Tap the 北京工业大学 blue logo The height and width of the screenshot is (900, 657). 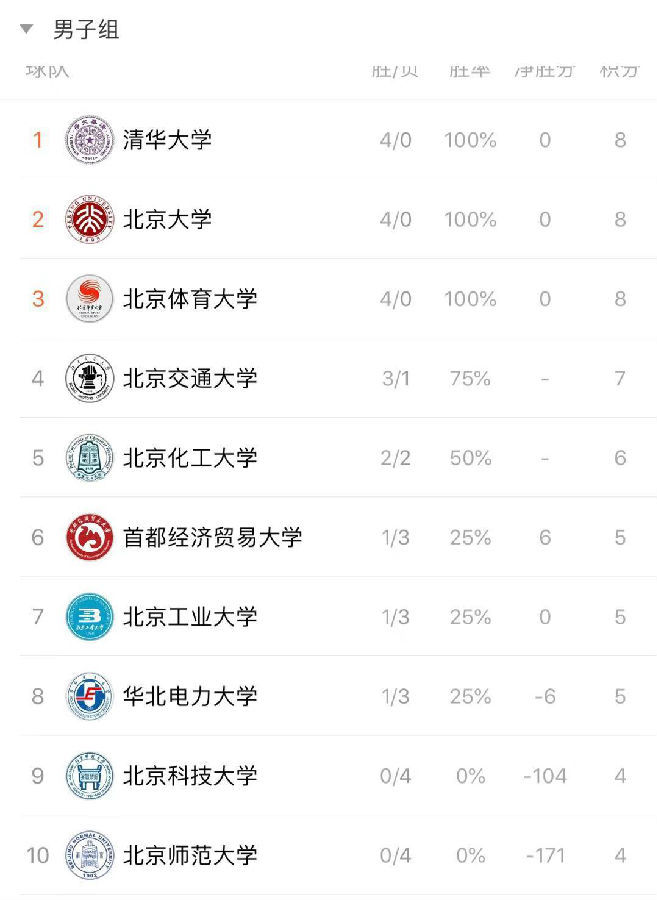[x=89, y=616]
